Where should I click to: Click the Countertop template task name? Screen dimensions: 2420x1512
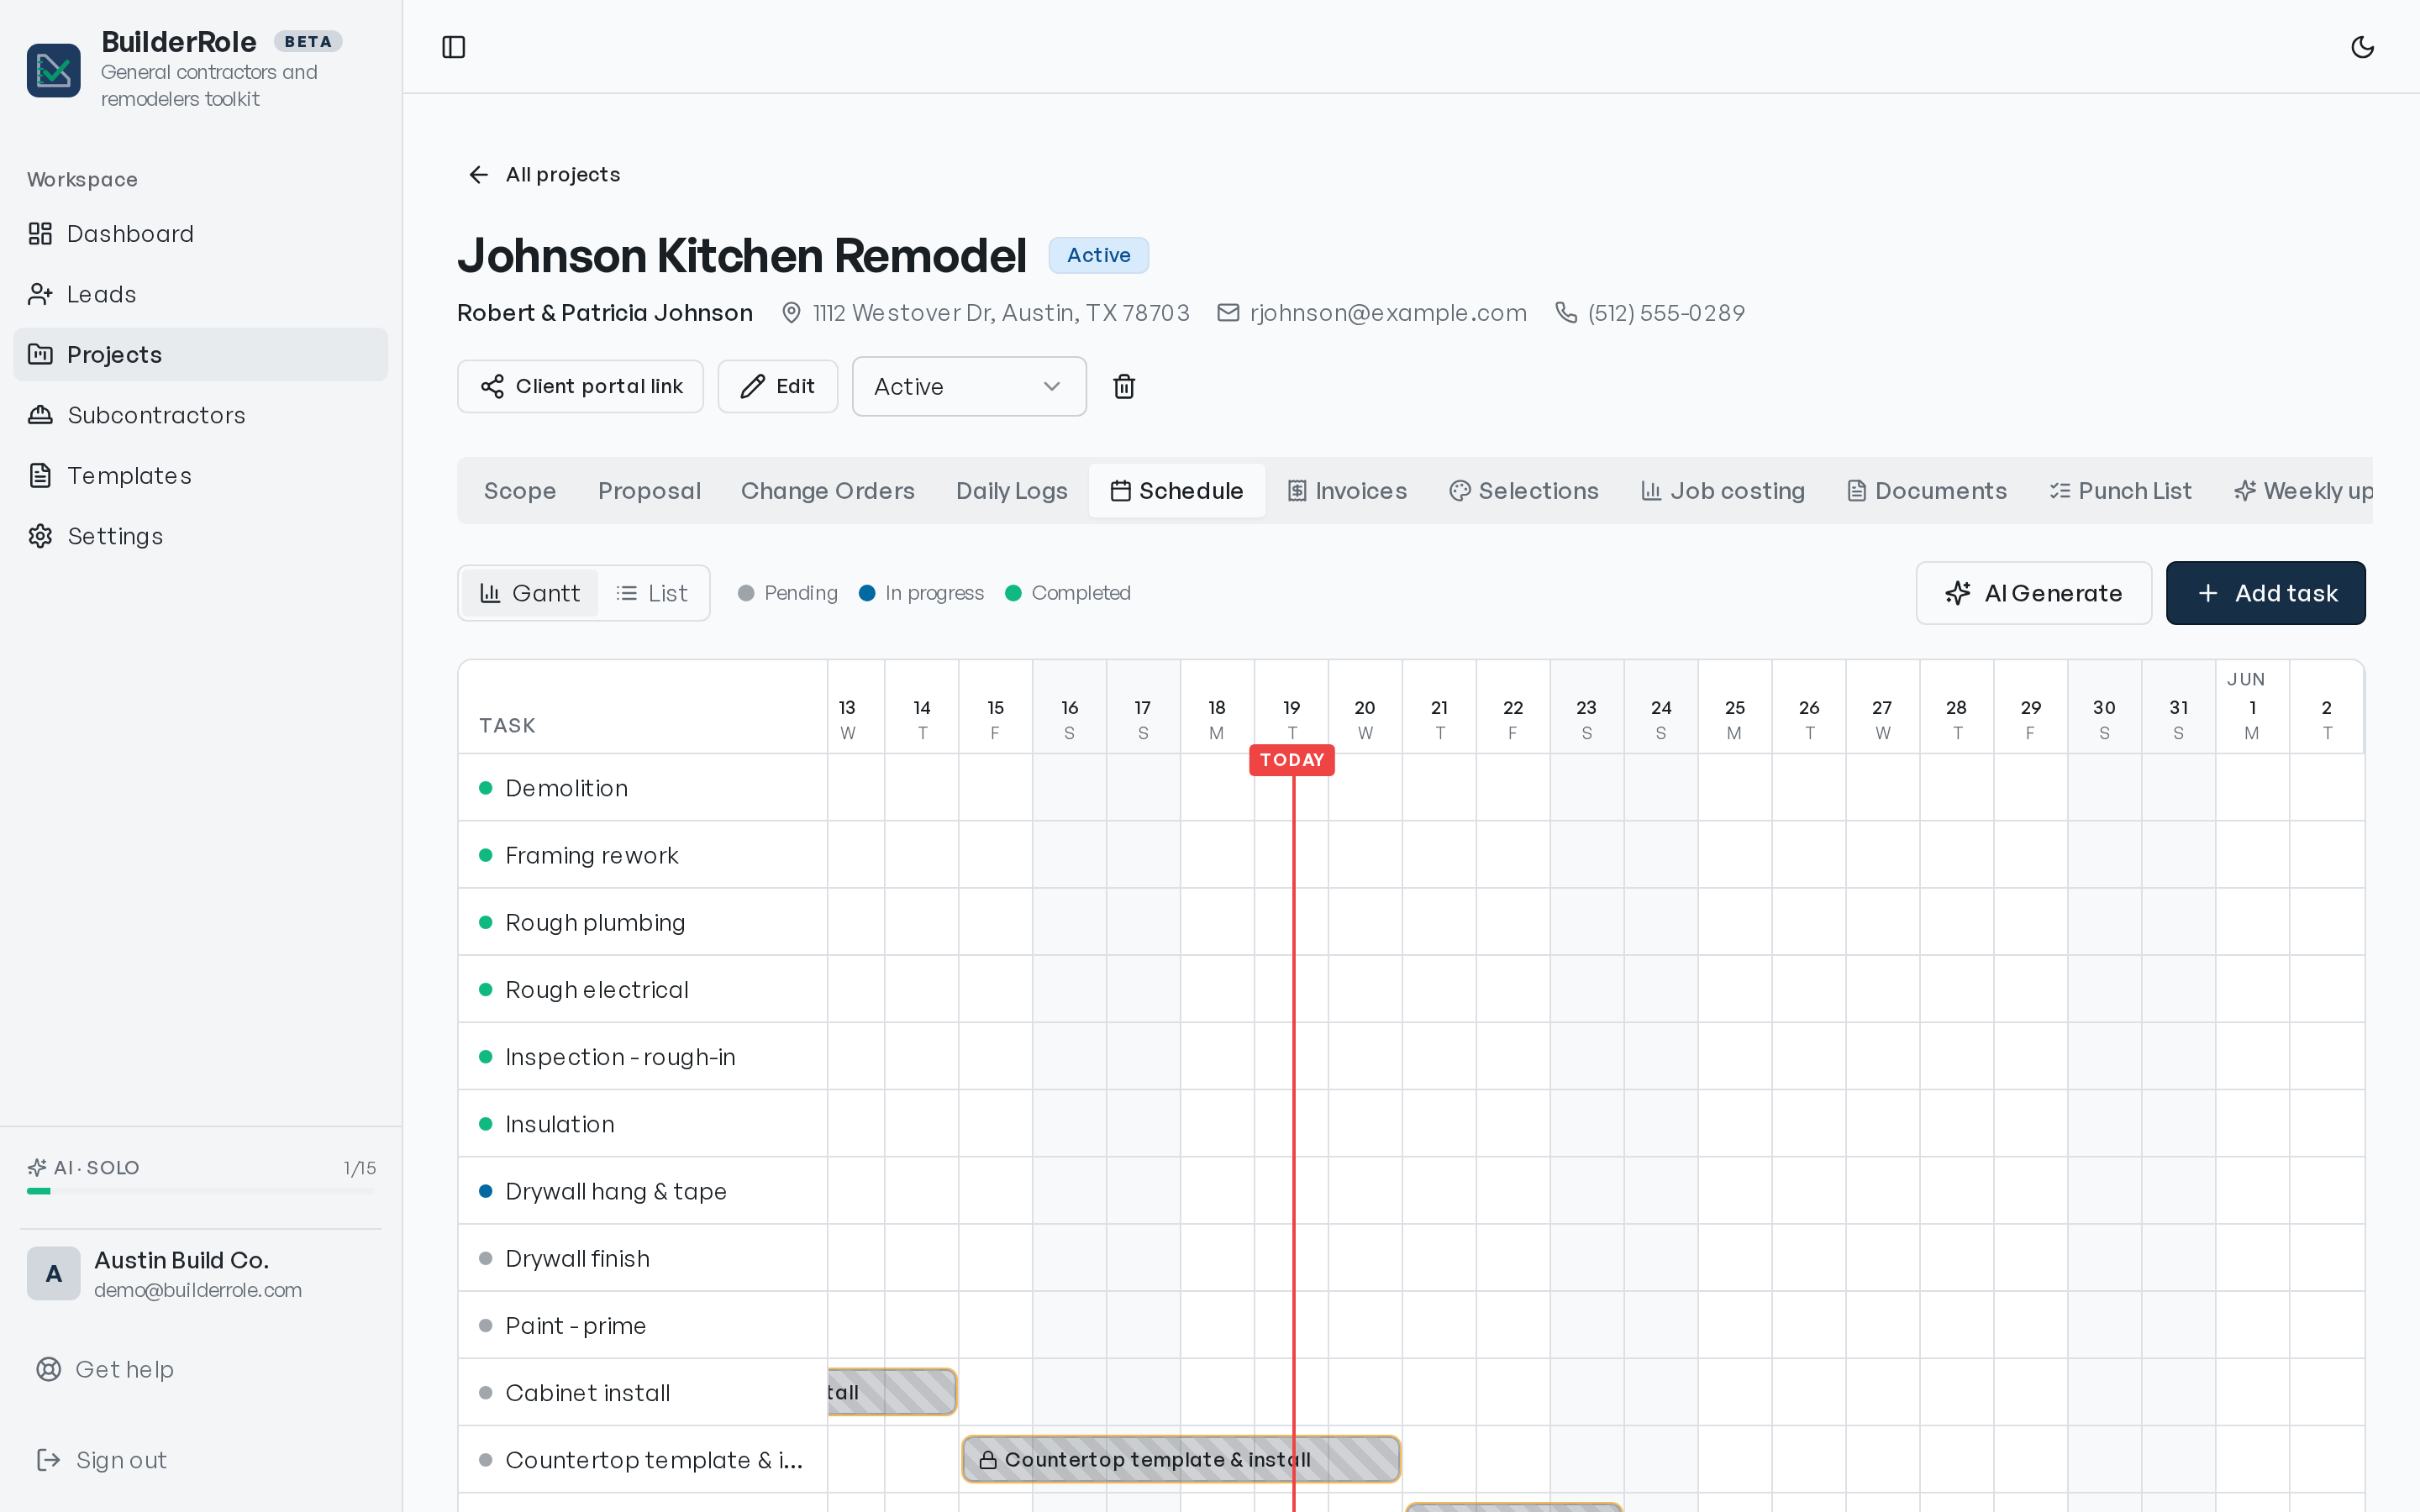pos(654,1460)
